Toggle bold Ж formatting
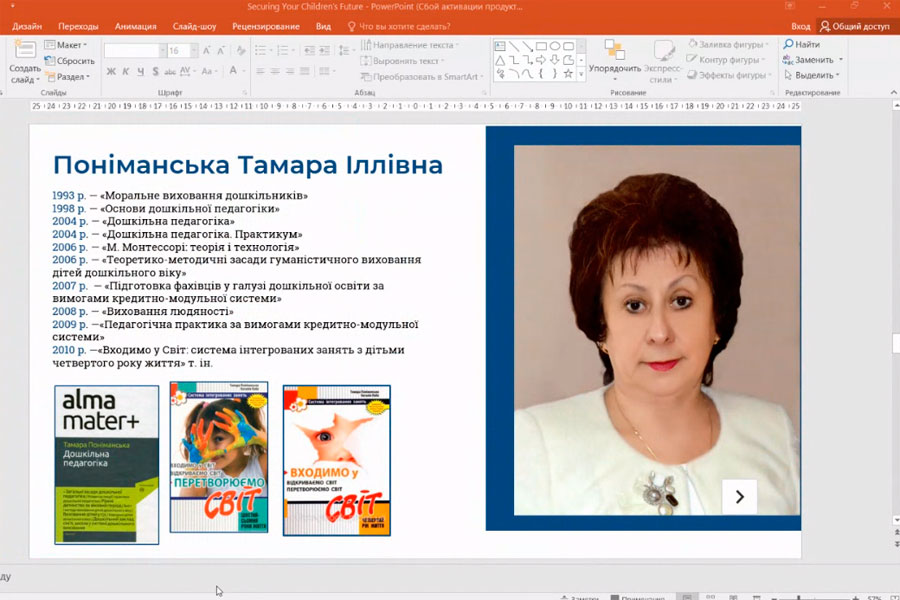The width and height of the screenshot is (900, 600). tap(111, 71)
